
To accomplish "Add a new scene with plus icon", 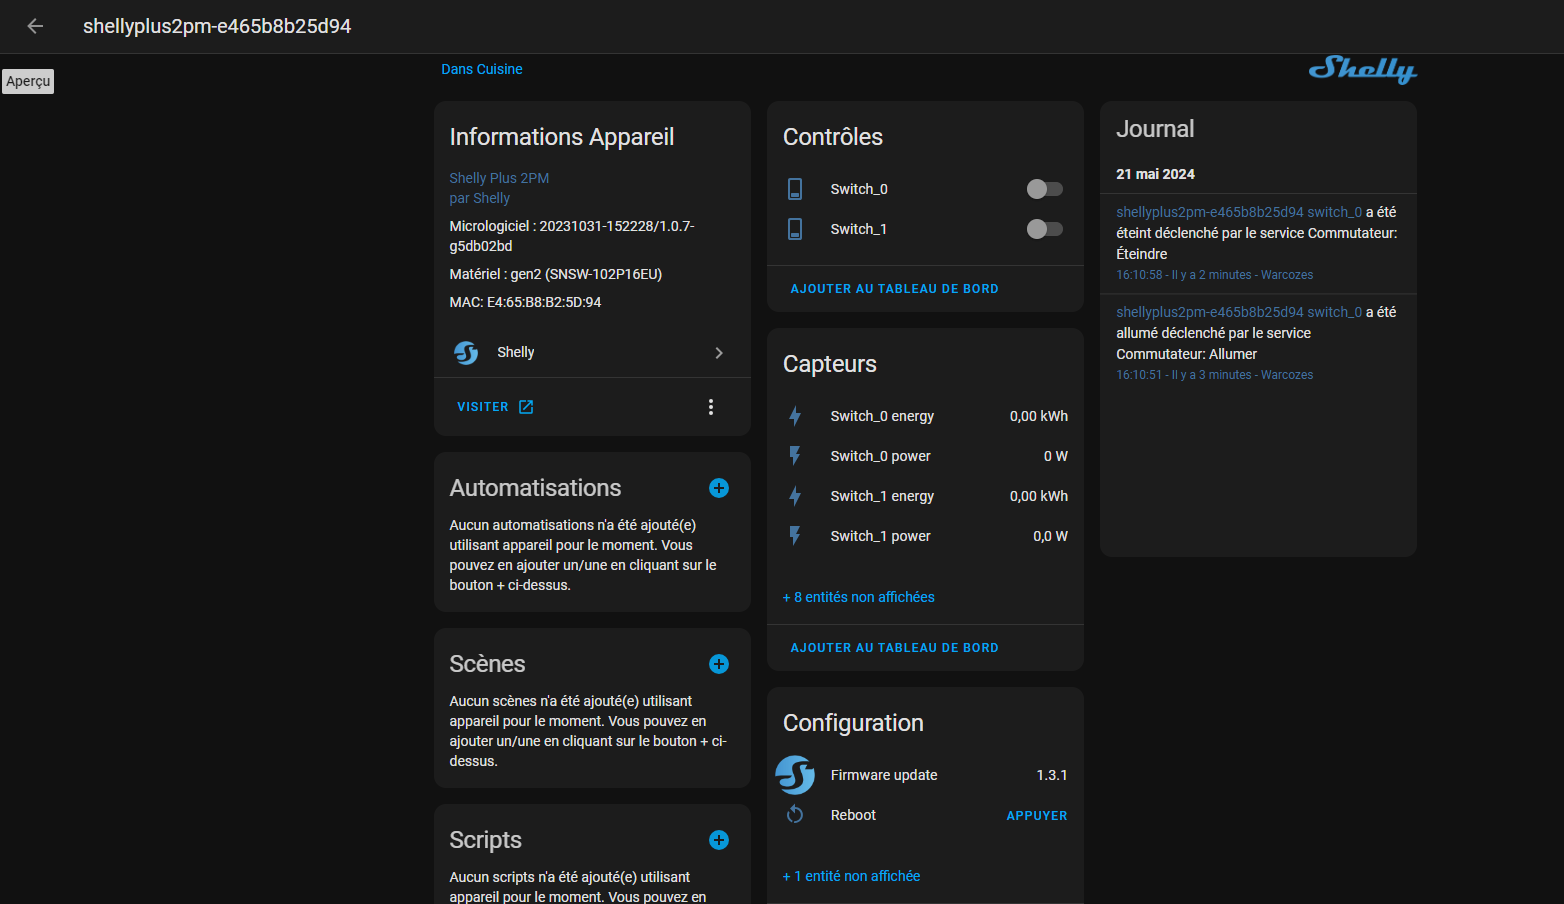I will (719, 664).
